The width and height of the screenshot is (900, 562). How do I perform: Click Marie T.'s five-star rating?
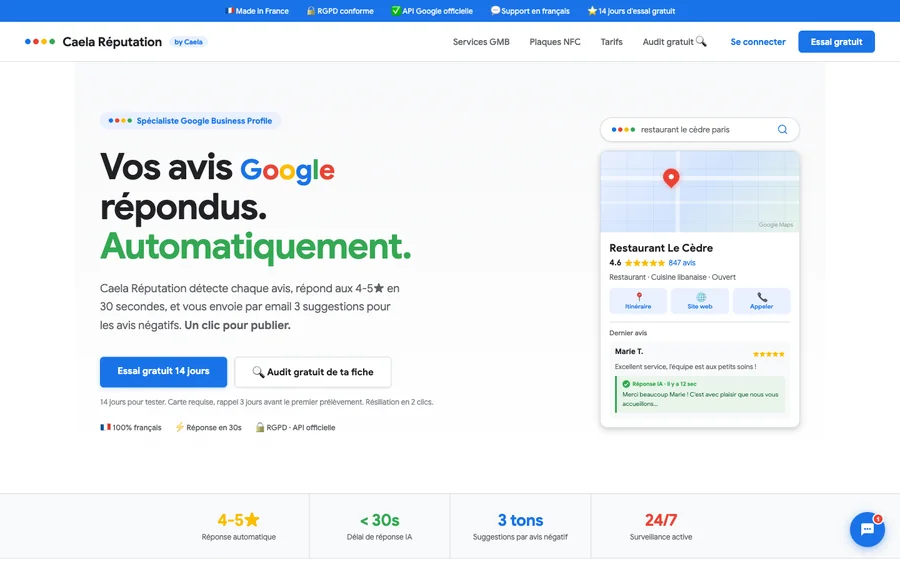(768, 354)
